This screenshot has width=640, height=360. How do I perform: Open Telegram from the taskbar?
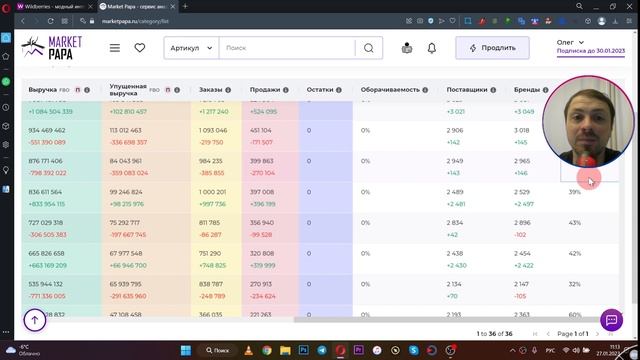tap(322, 350)
